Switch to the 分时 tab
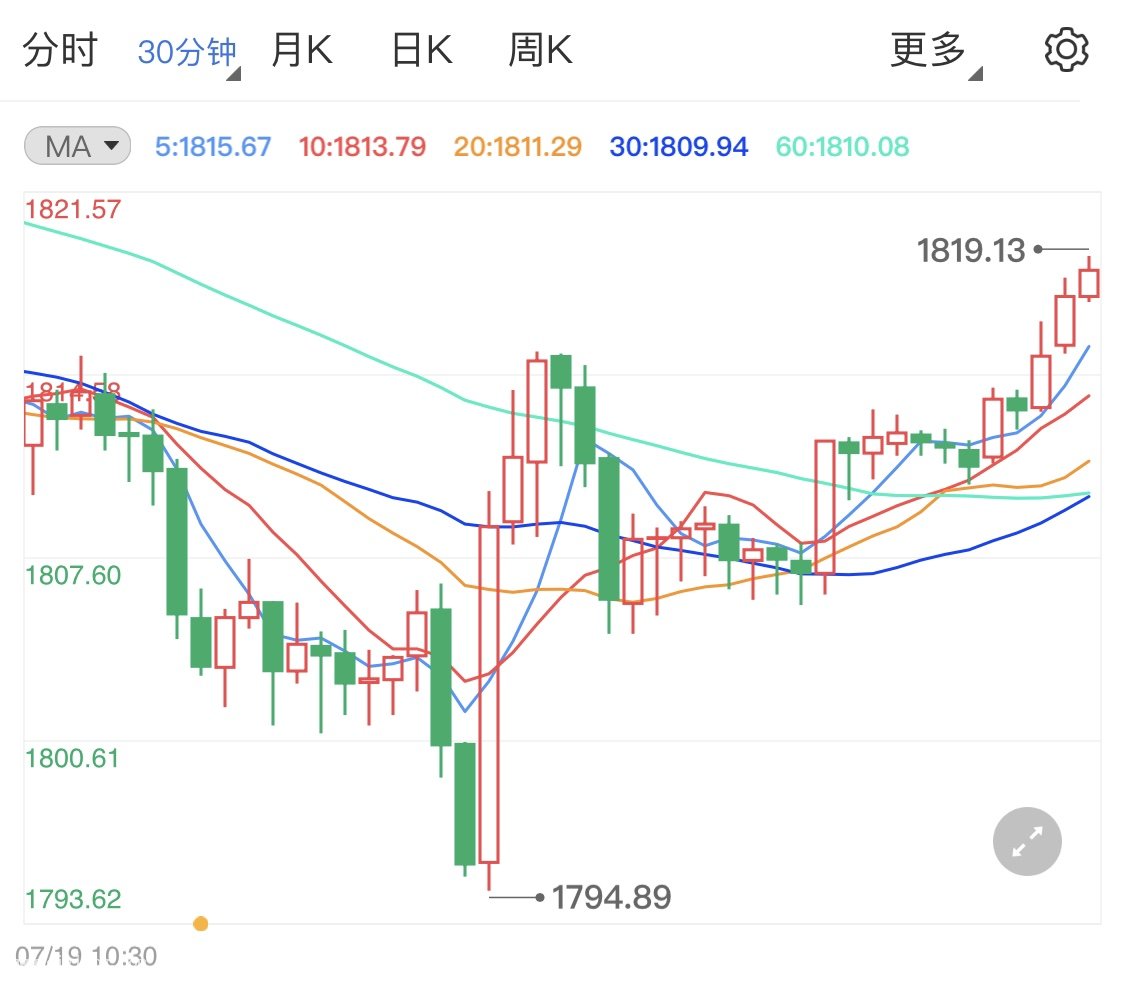This screenshot has height=982, width=1125. [x=59, y=50]
